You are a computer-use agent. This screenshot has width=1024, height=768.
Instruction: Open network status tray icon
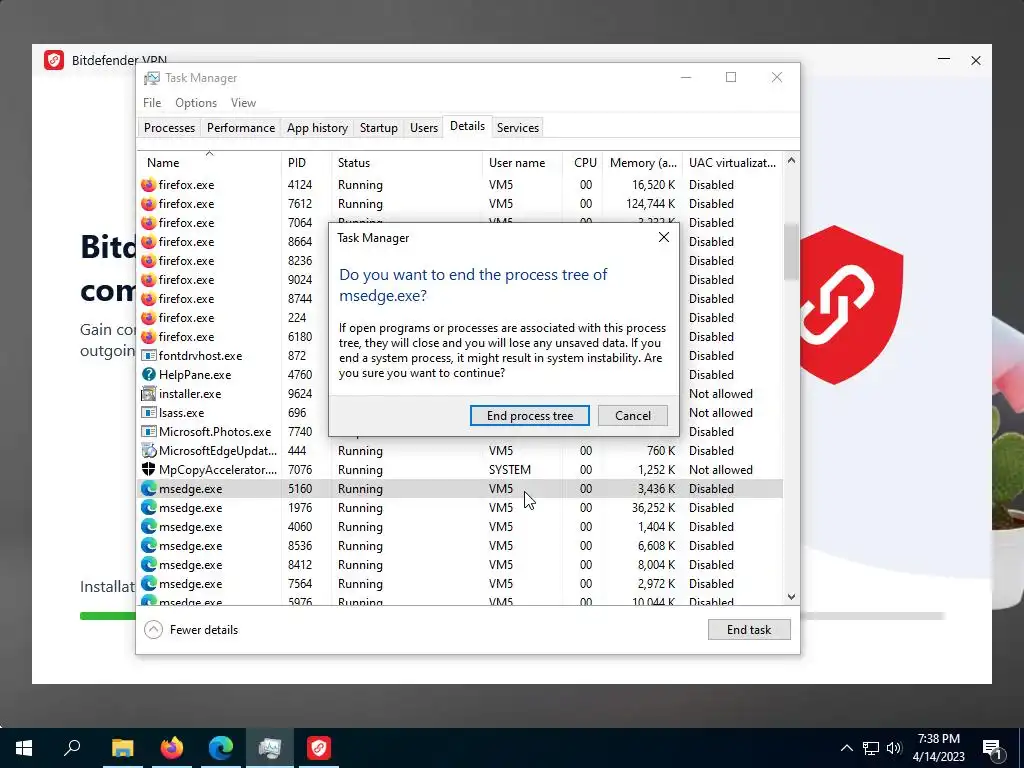point(871,748)
